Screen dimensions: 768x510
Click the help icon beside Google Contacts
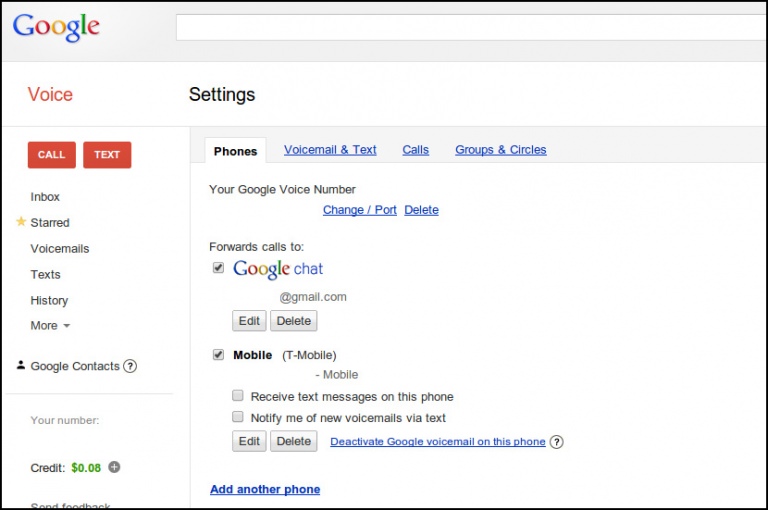(130, 366)
